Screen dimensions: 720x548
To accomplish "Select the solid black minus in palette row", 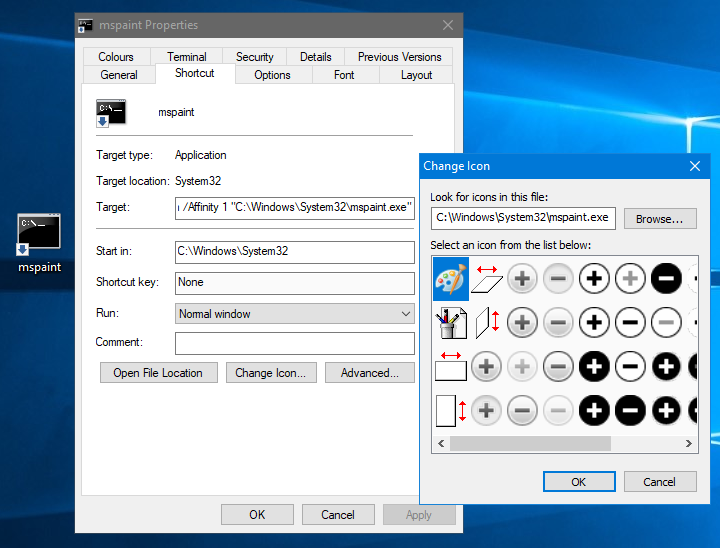I will (666, 278).
